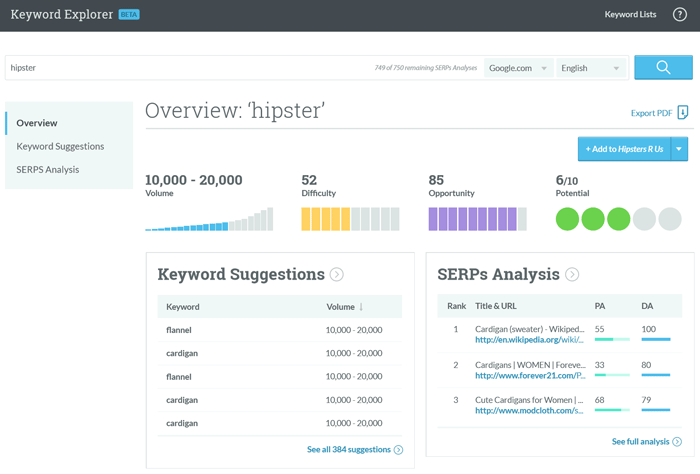Viewport: 700px width, 474px height.
Task: Open Keyword Lists in the header
Action: click(630, 15)
